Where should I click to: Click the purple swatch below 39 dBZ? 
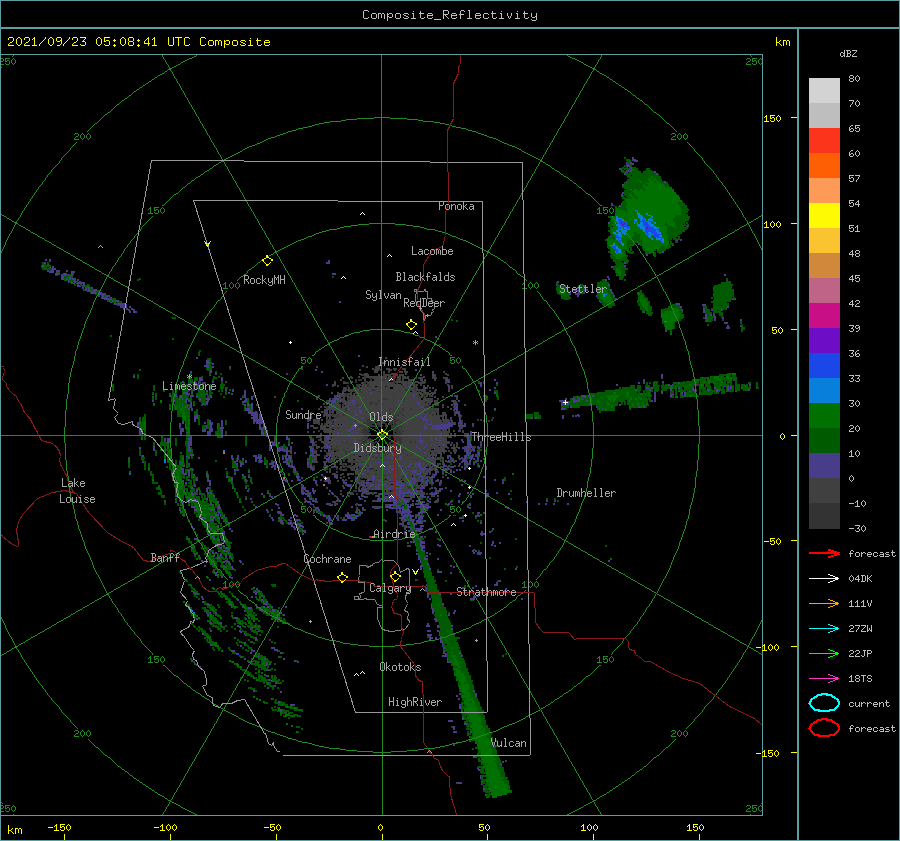coord(824,340)
